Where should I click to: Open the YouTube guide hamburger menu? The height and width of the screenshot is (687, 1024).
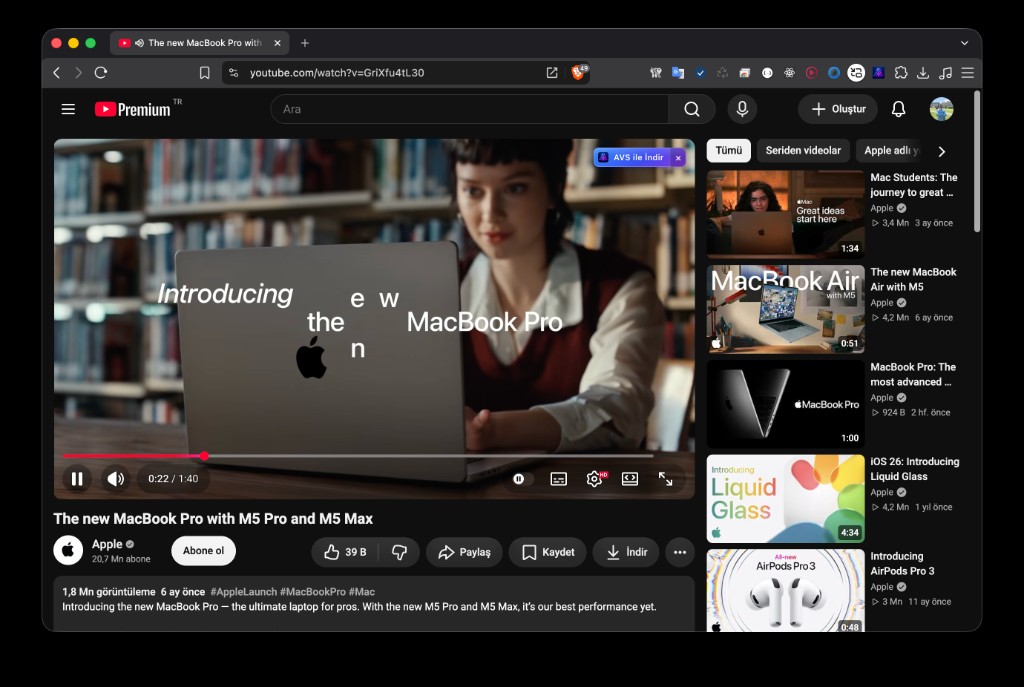tap(68, 109)
